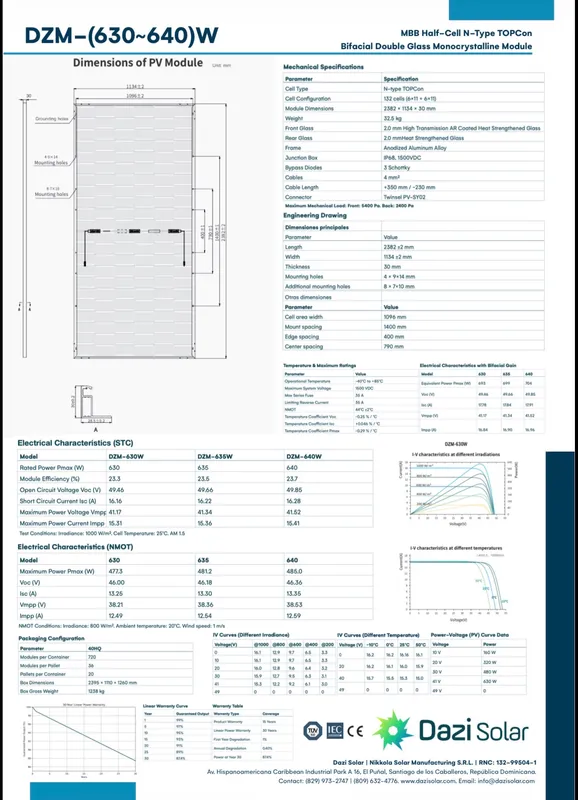
Task: Click the 'IV Curves (Different Temperature)' table heading
Action: point(378,635)
